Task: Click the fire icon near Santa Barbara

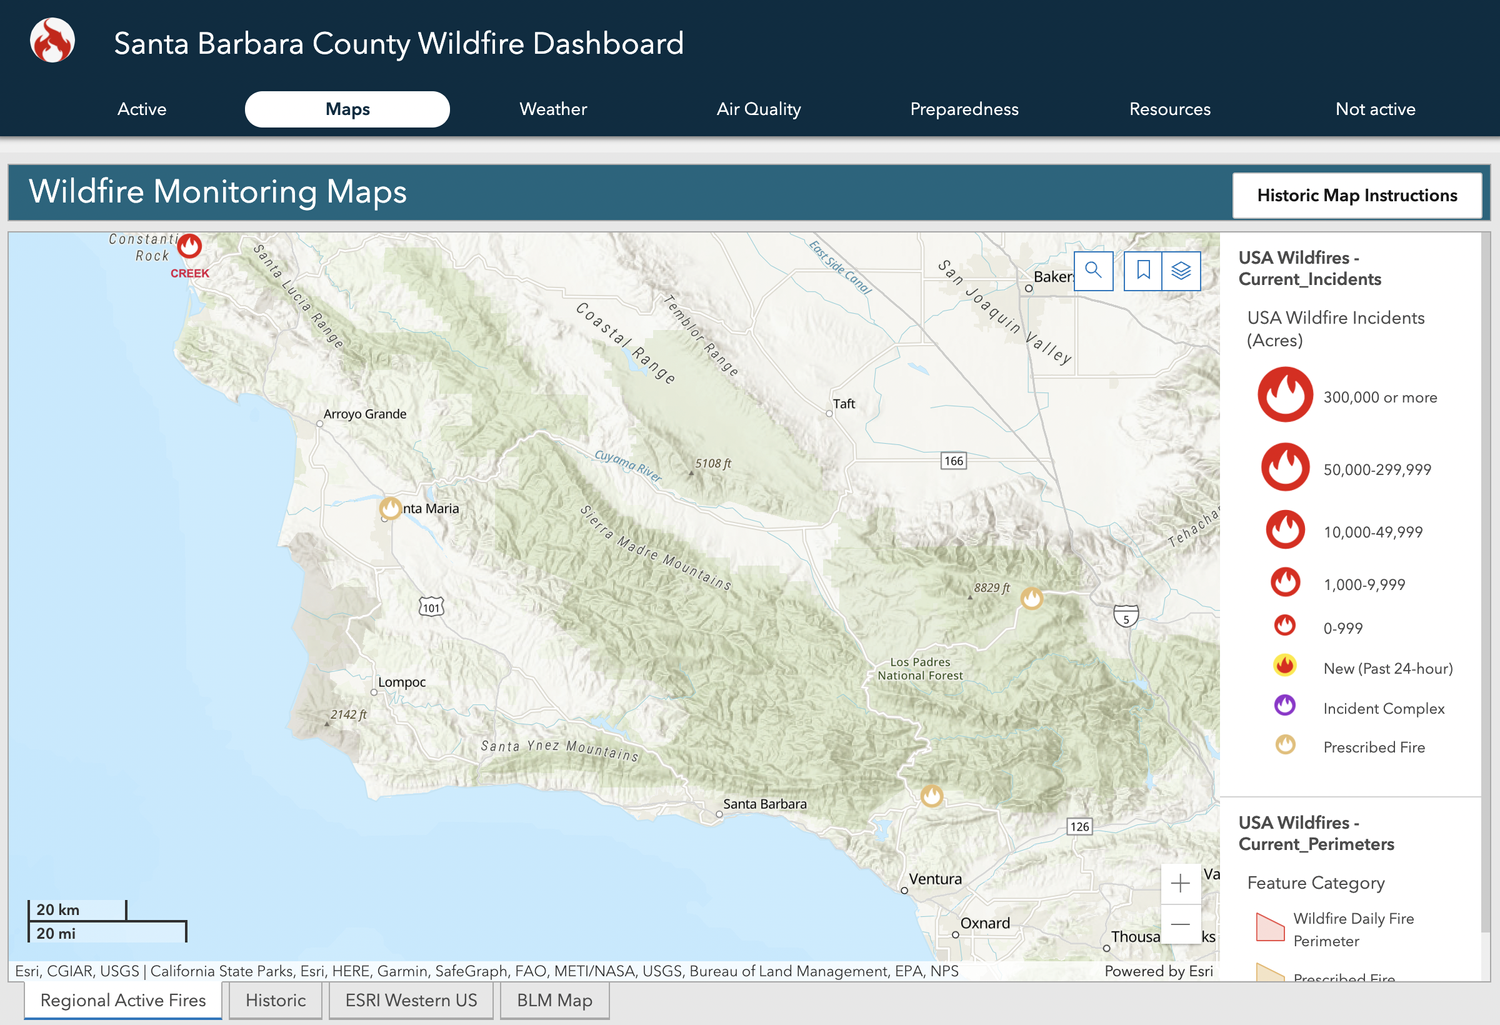Action: click(x=932, y=795)
